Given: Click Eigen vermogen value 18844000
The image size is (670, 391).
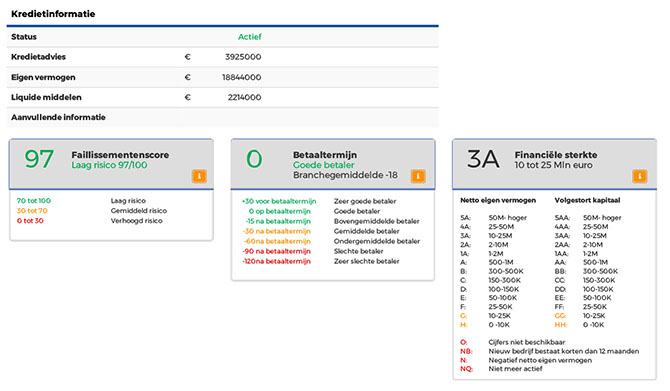Looking at the screenshot, I should tap(241, 77).
